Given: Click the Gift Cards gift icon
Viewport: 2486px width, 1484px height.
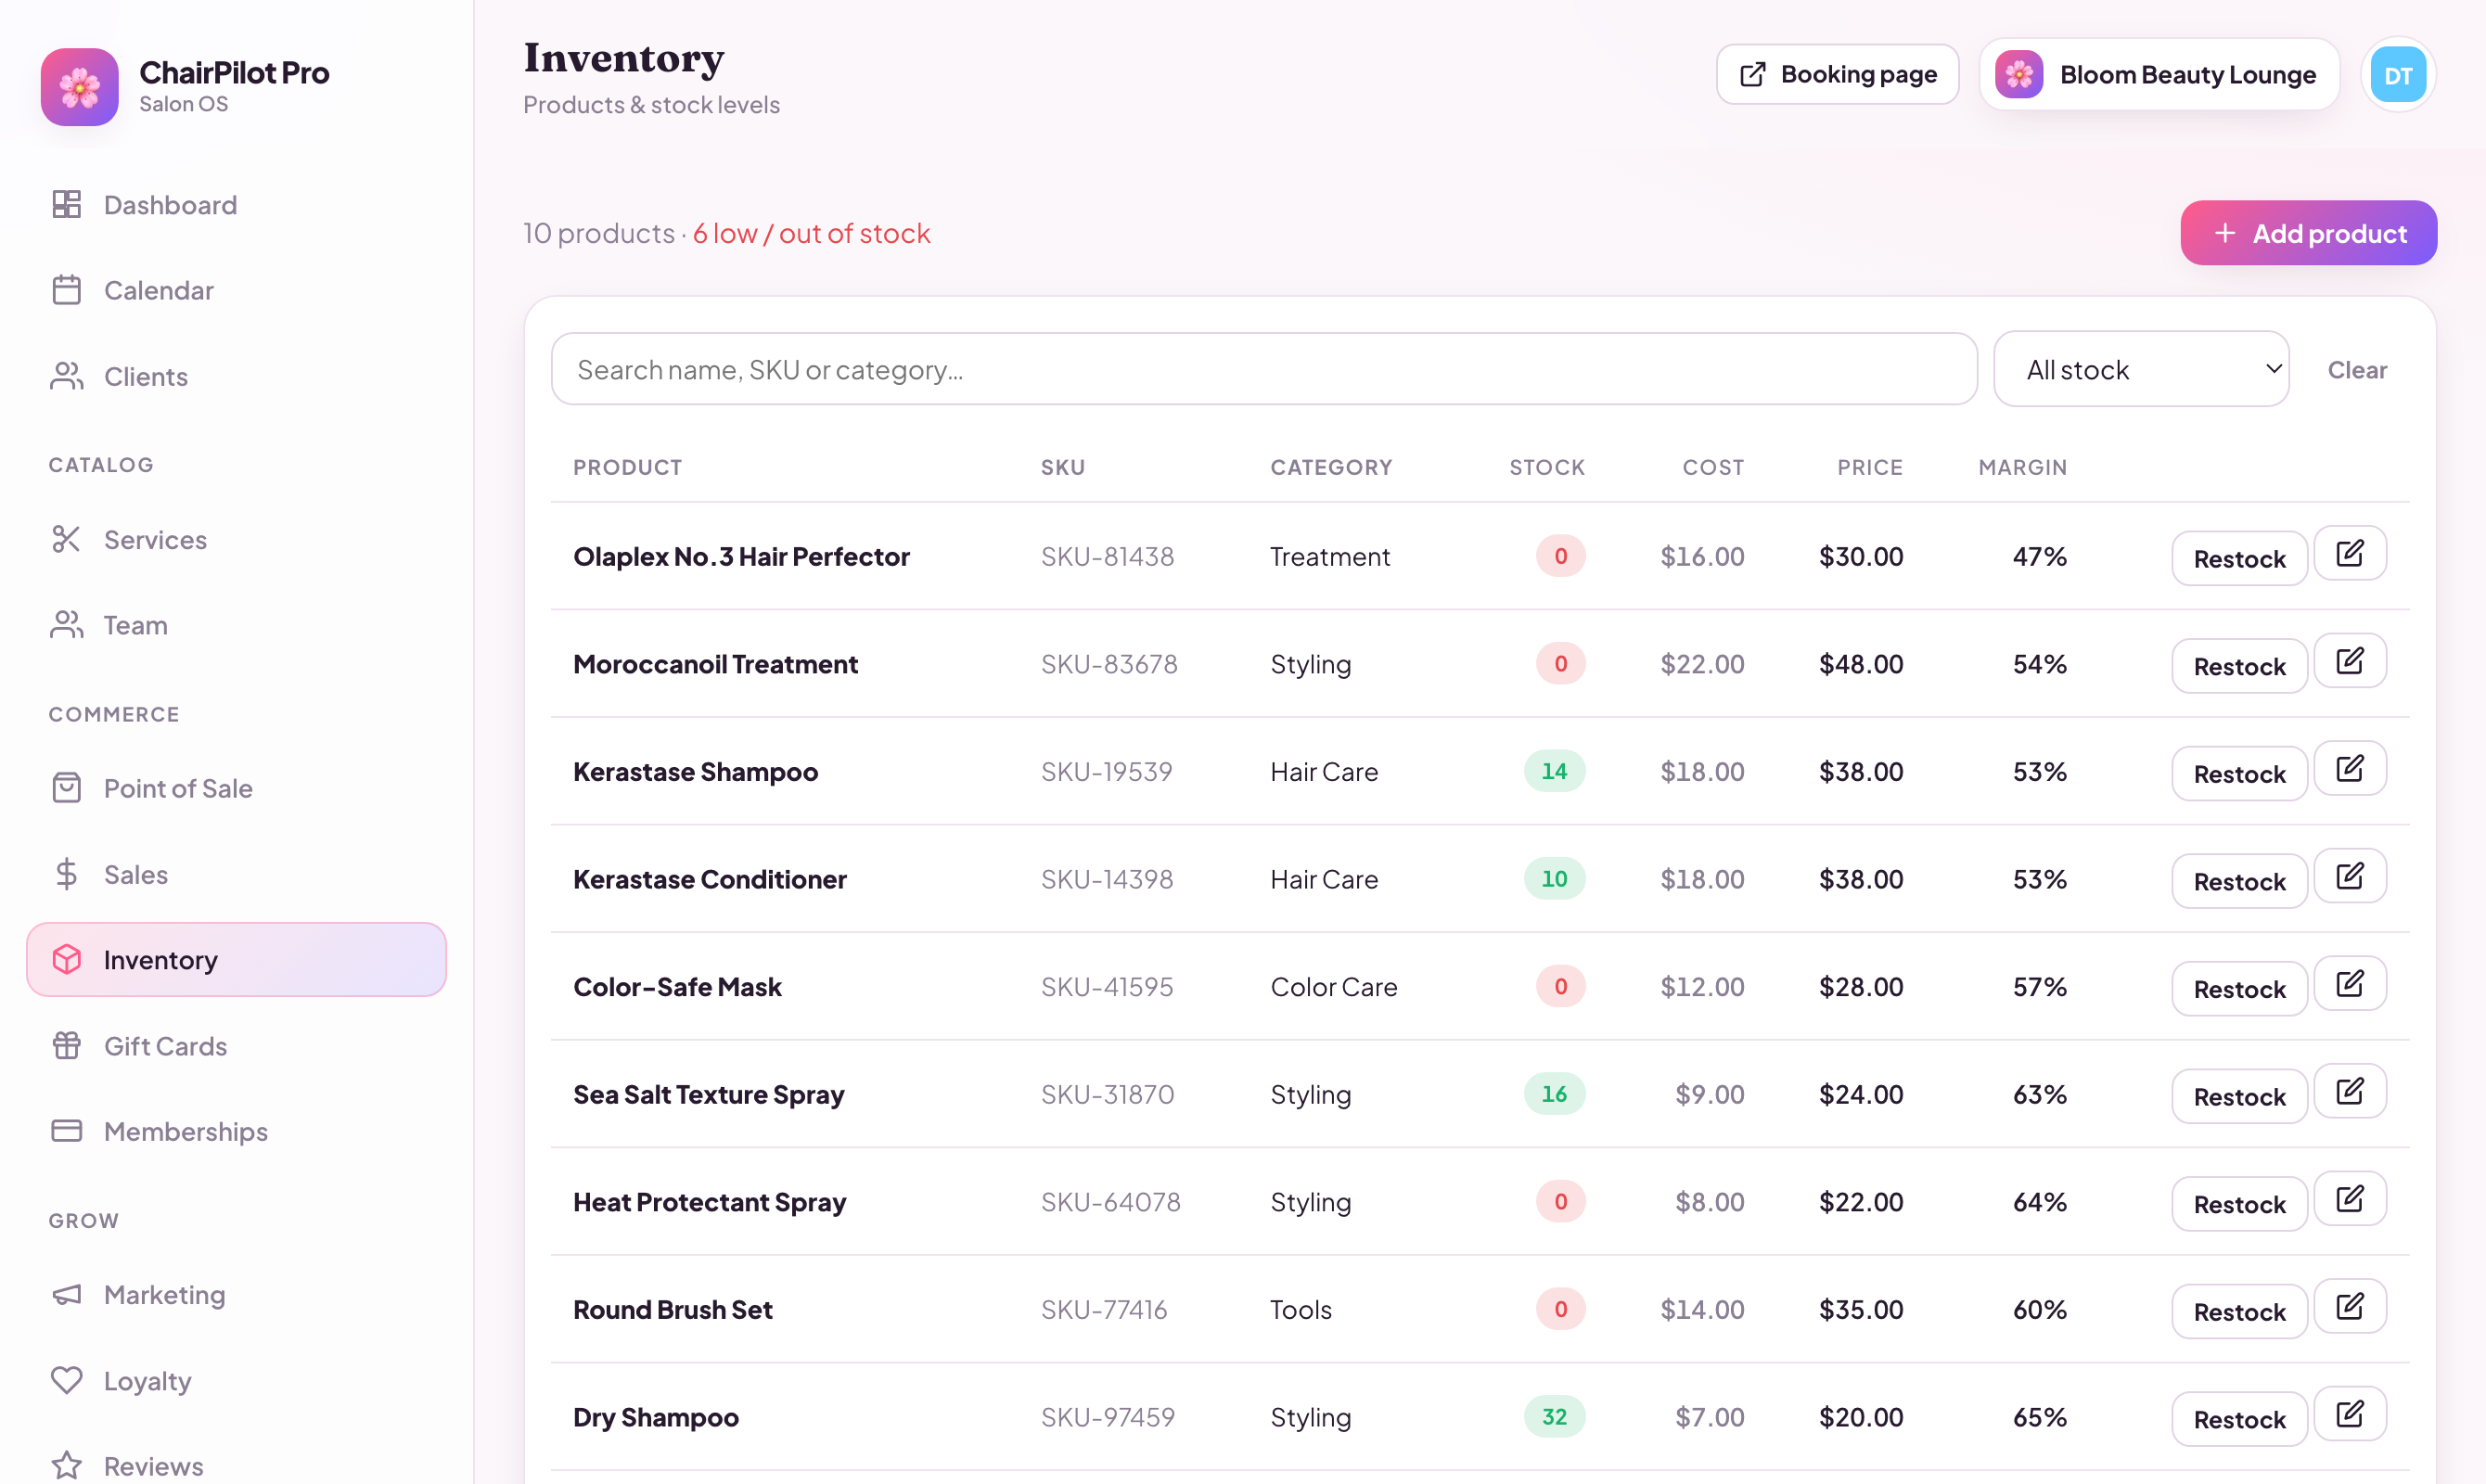Looking at the screenshot, I should click(66, 1046).
